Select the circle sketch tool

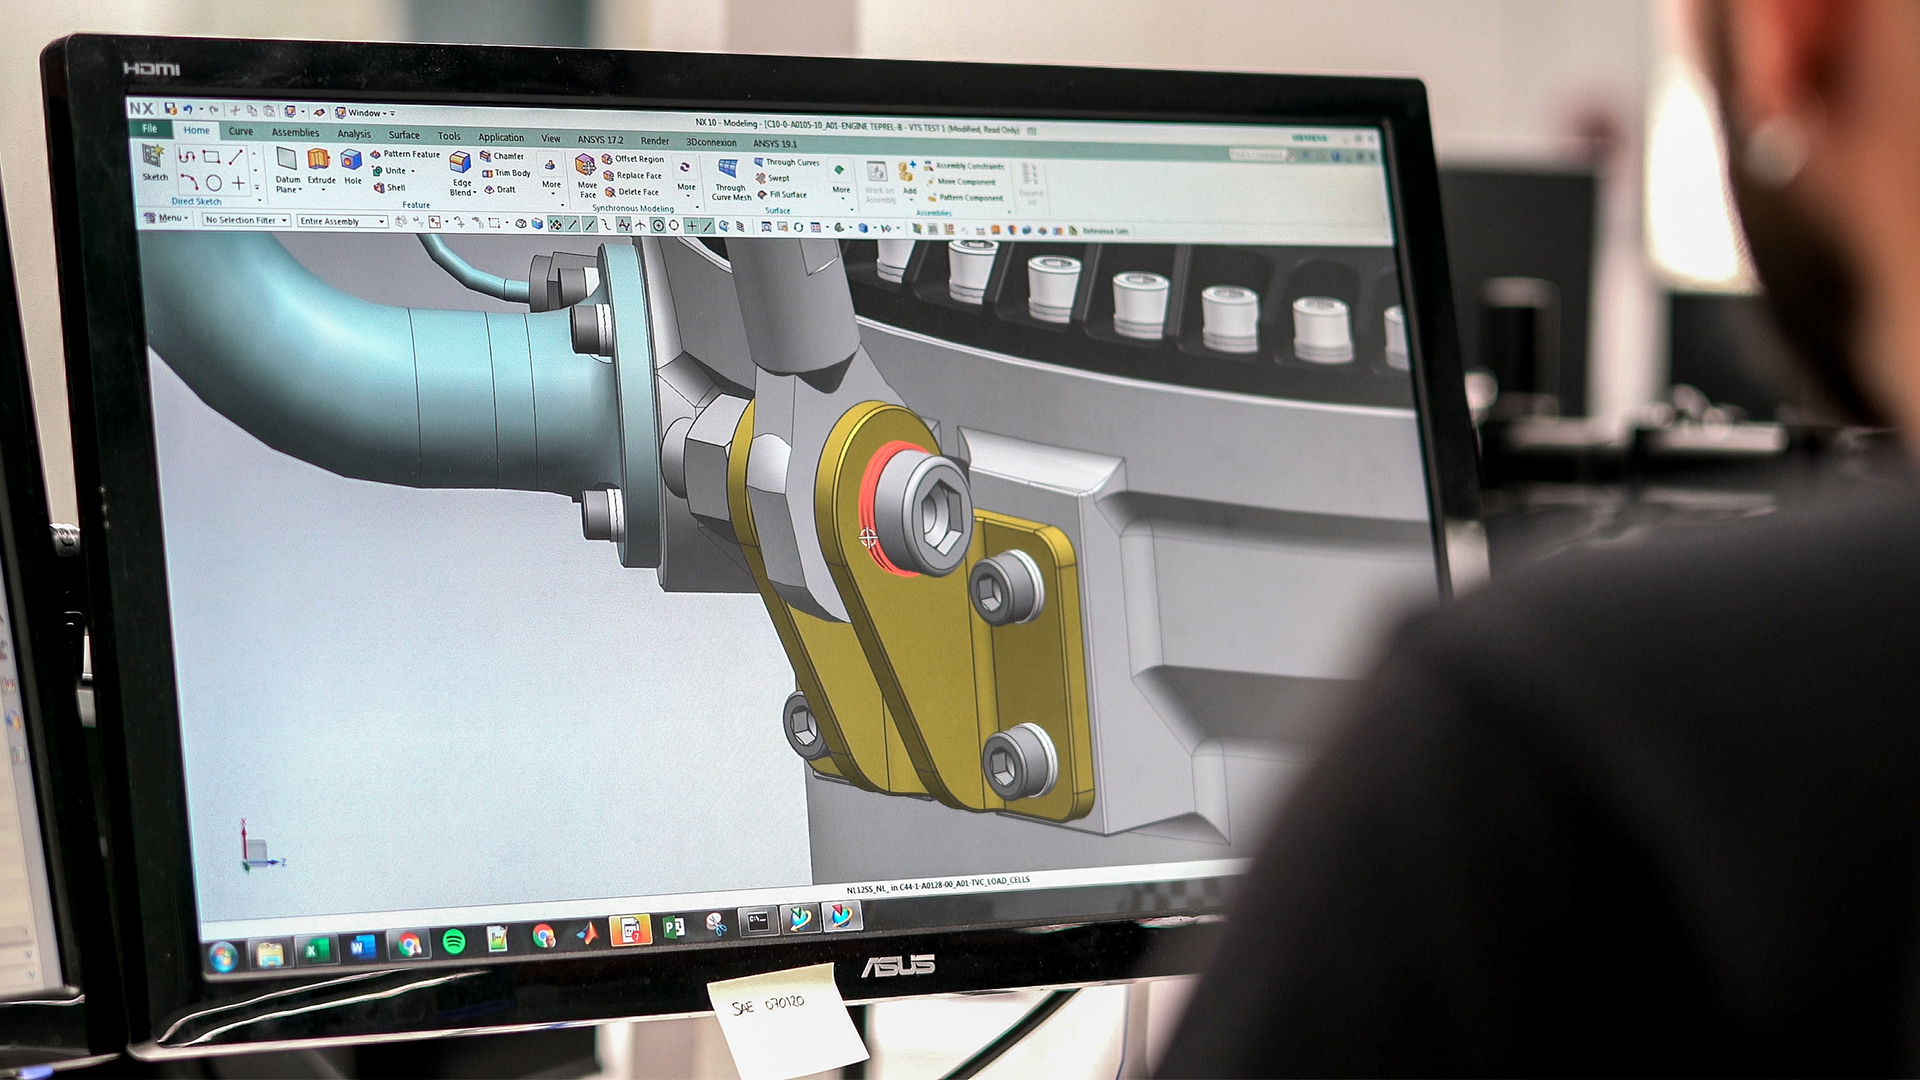click(213, 183)
